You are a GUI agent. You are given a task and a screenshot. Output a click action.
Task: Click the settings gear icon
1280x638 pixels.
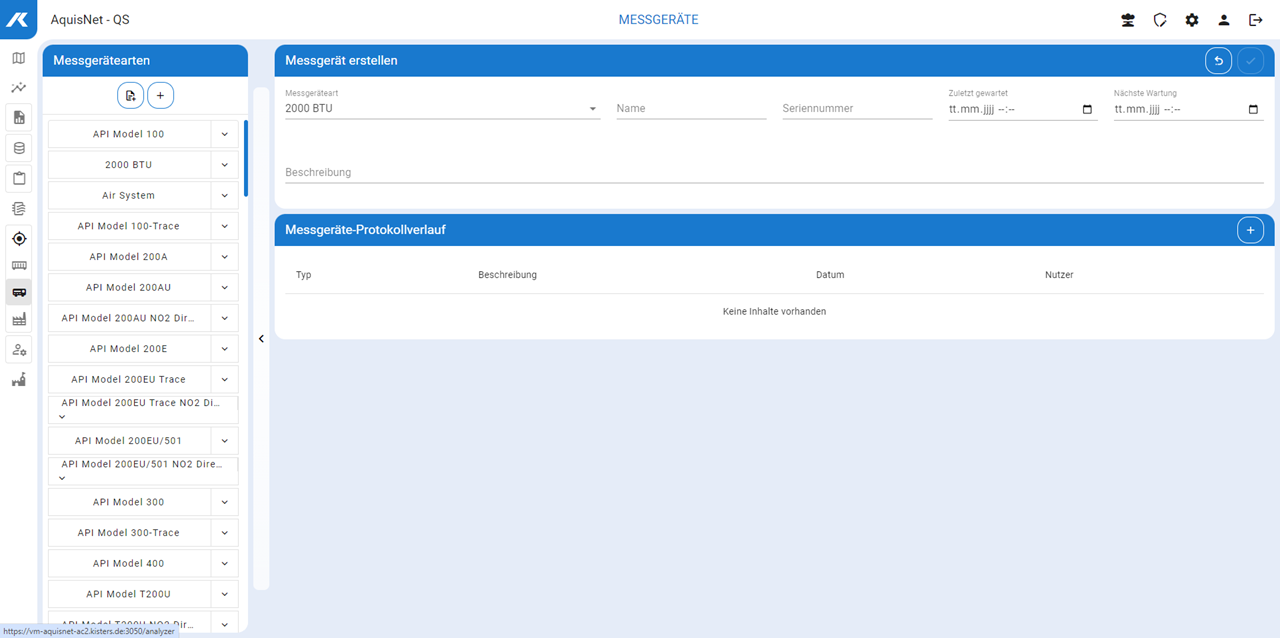[x=1192, y=20]
